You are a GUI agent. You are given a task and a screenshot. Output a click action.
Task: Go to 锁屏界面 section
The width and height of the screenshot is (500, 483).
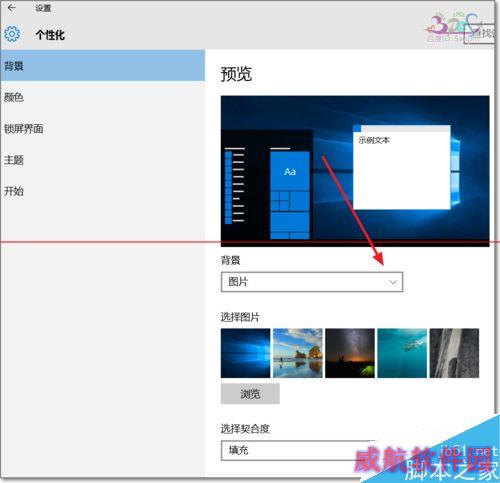point(102,128)
